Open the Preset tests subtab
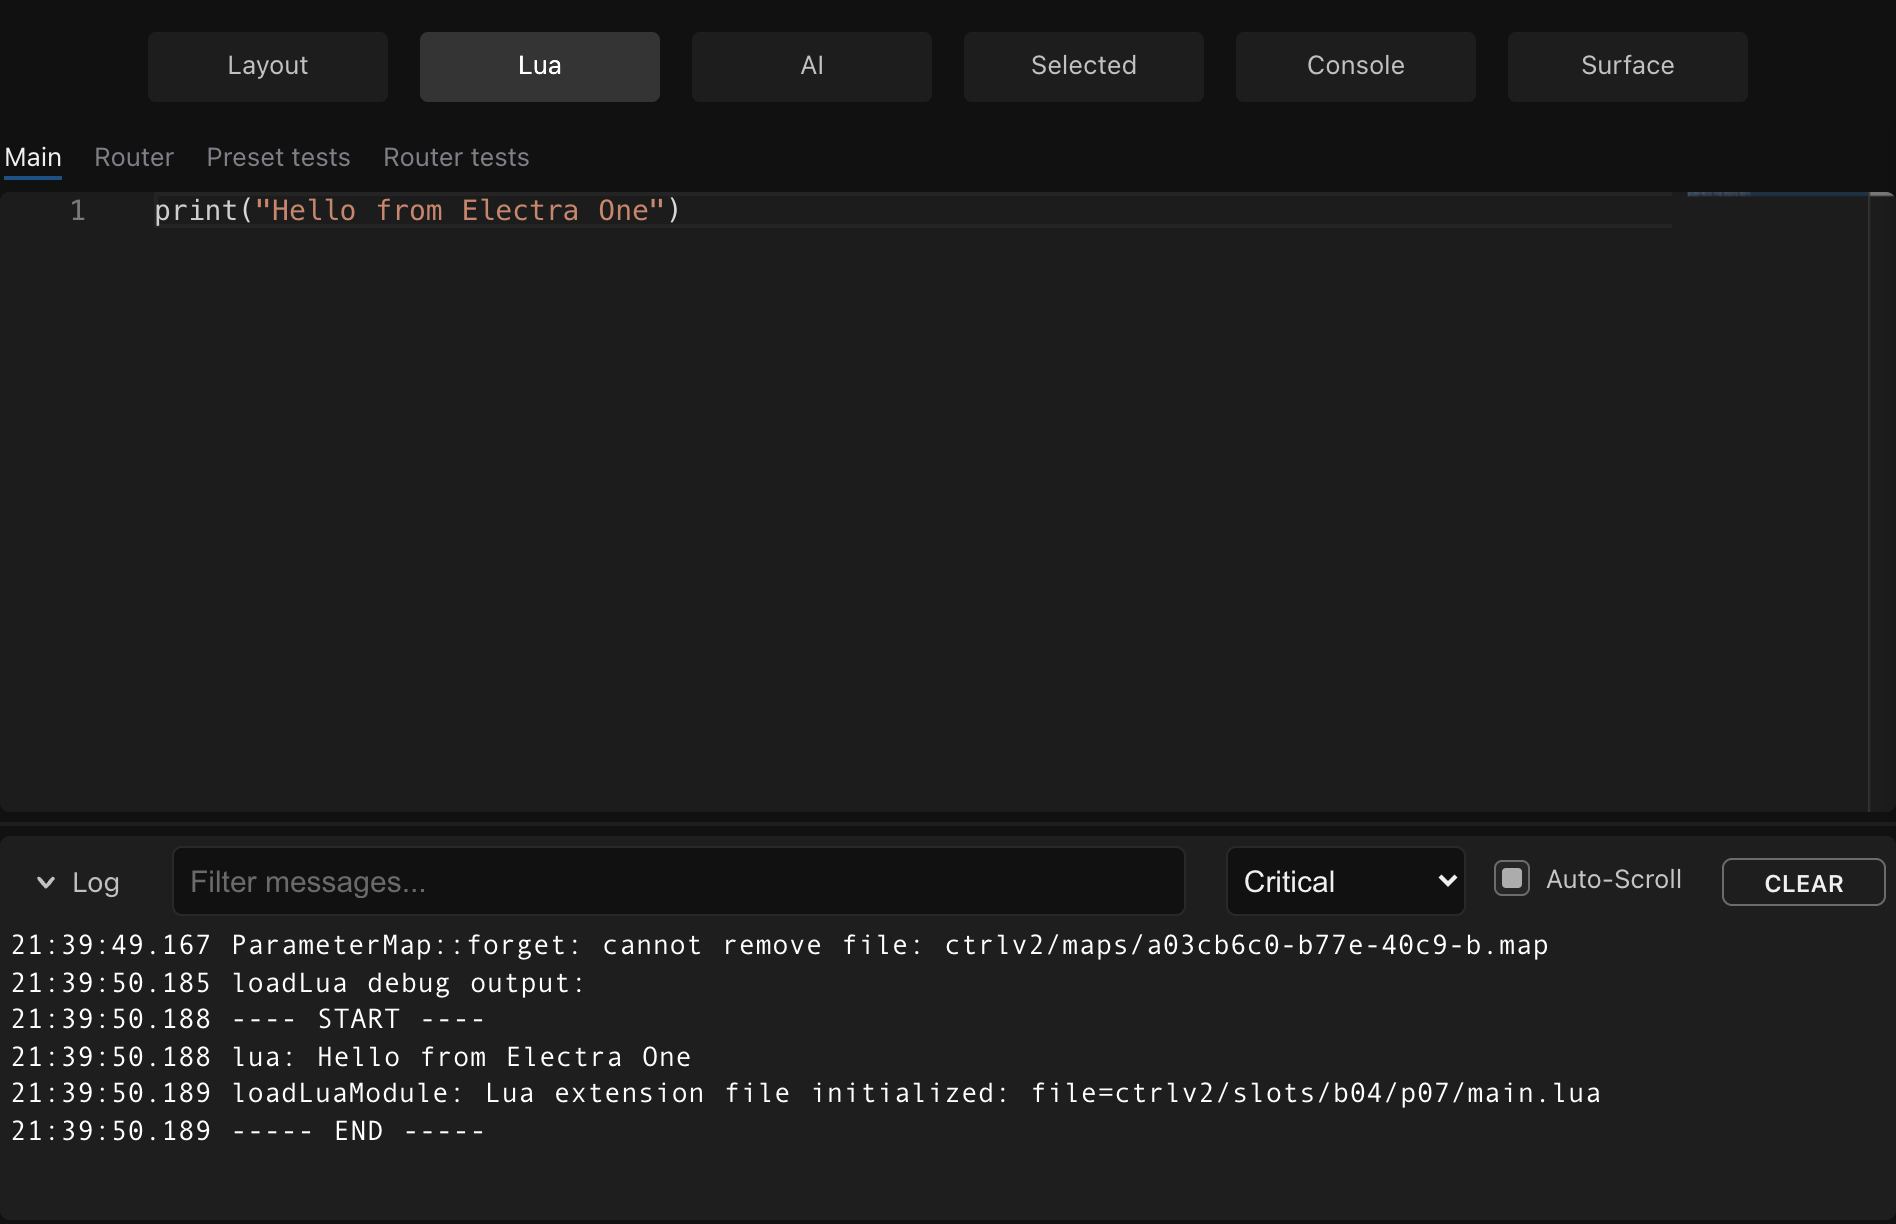The height and width of the screenshot is (1224, 1896). coord(278,157)
